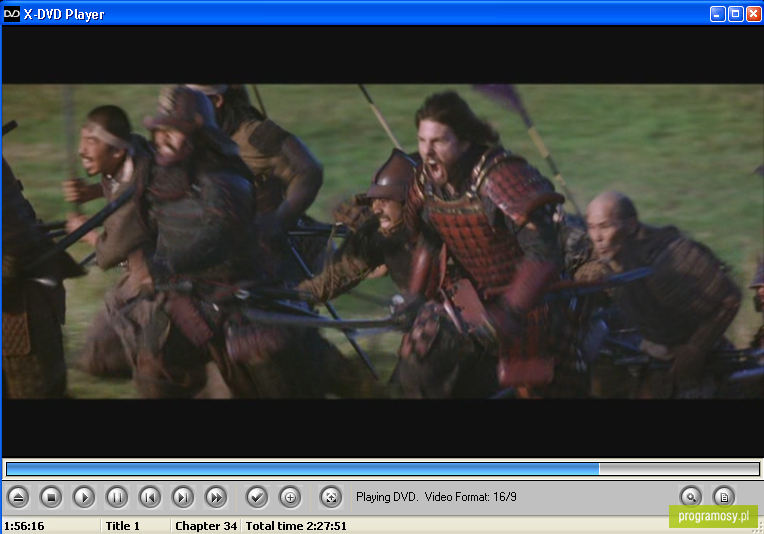Image resolution: width=764 pixels, height=534 pixels.
Task: Click the Play button
Action: [84, 497]
